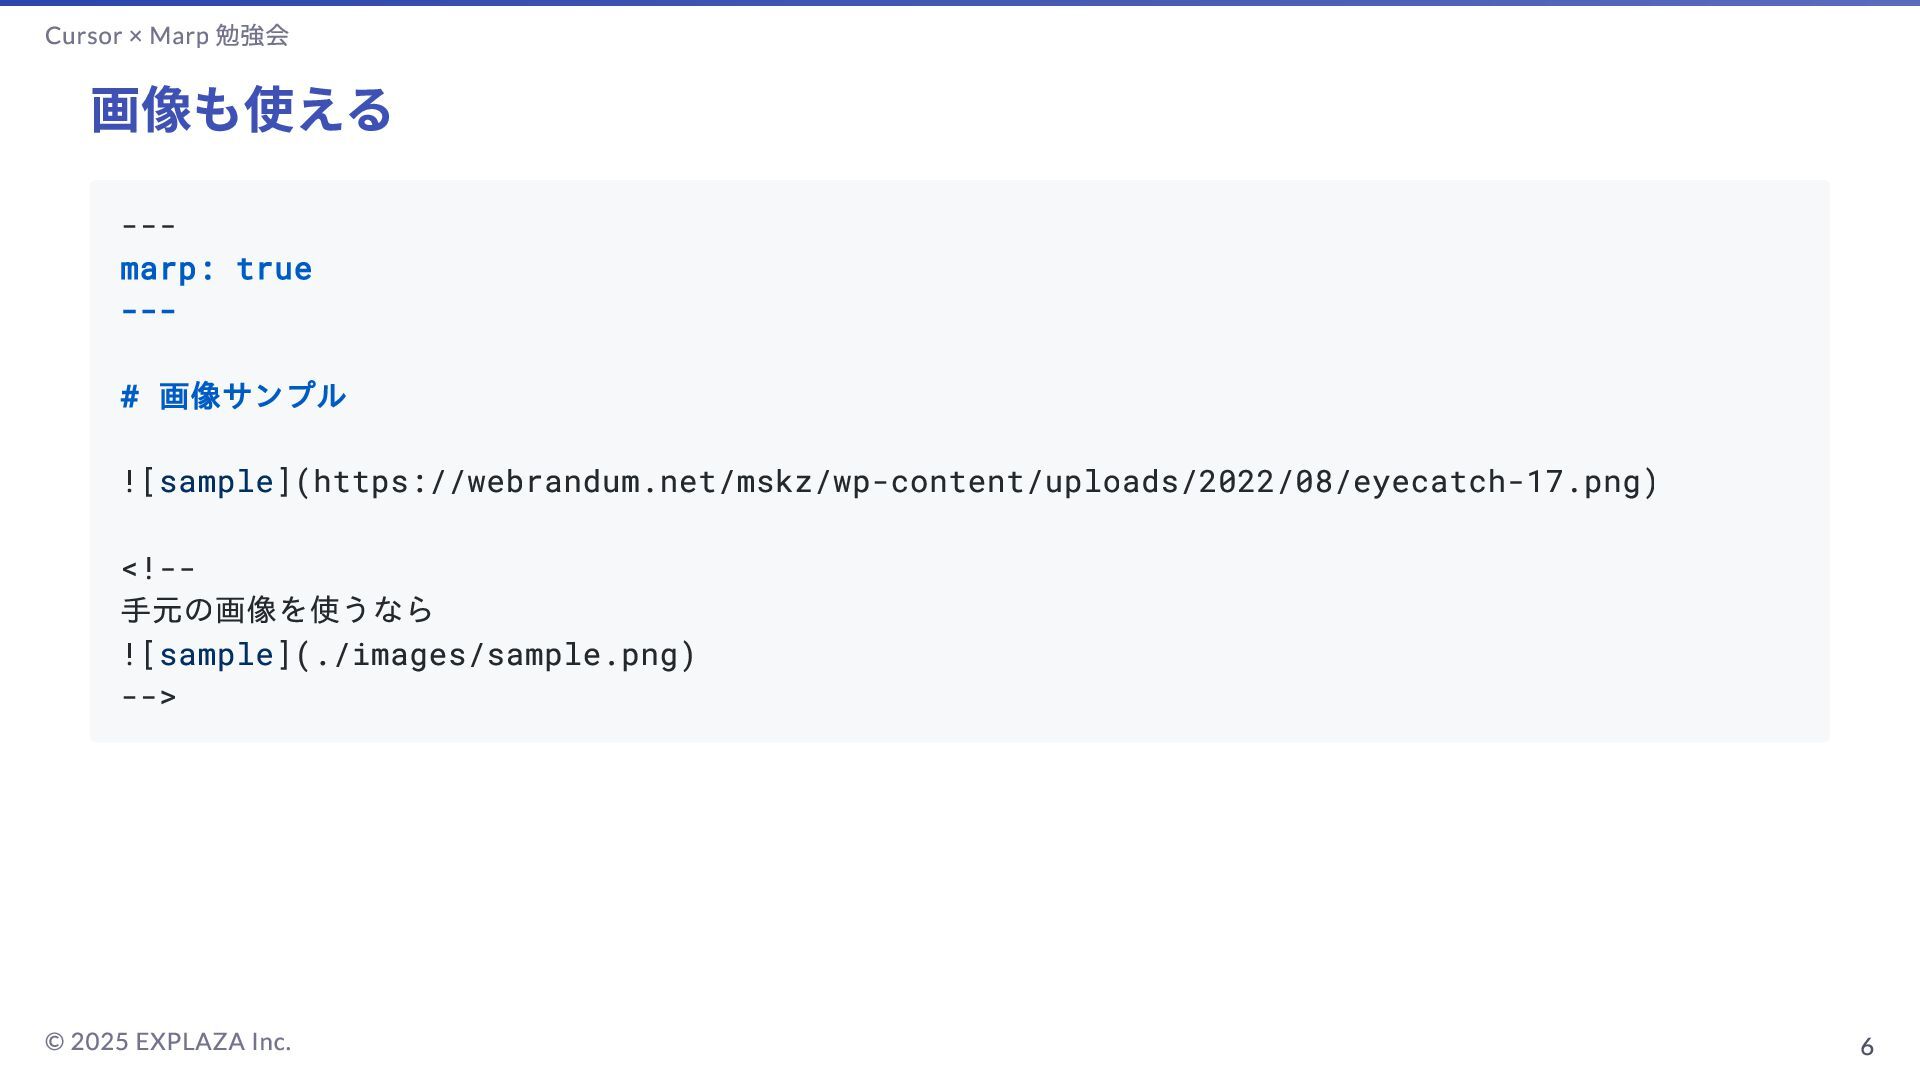Click the slide page number 6
The width and height of the screenshot is (1920, 1080).
coord(1866,1047)
